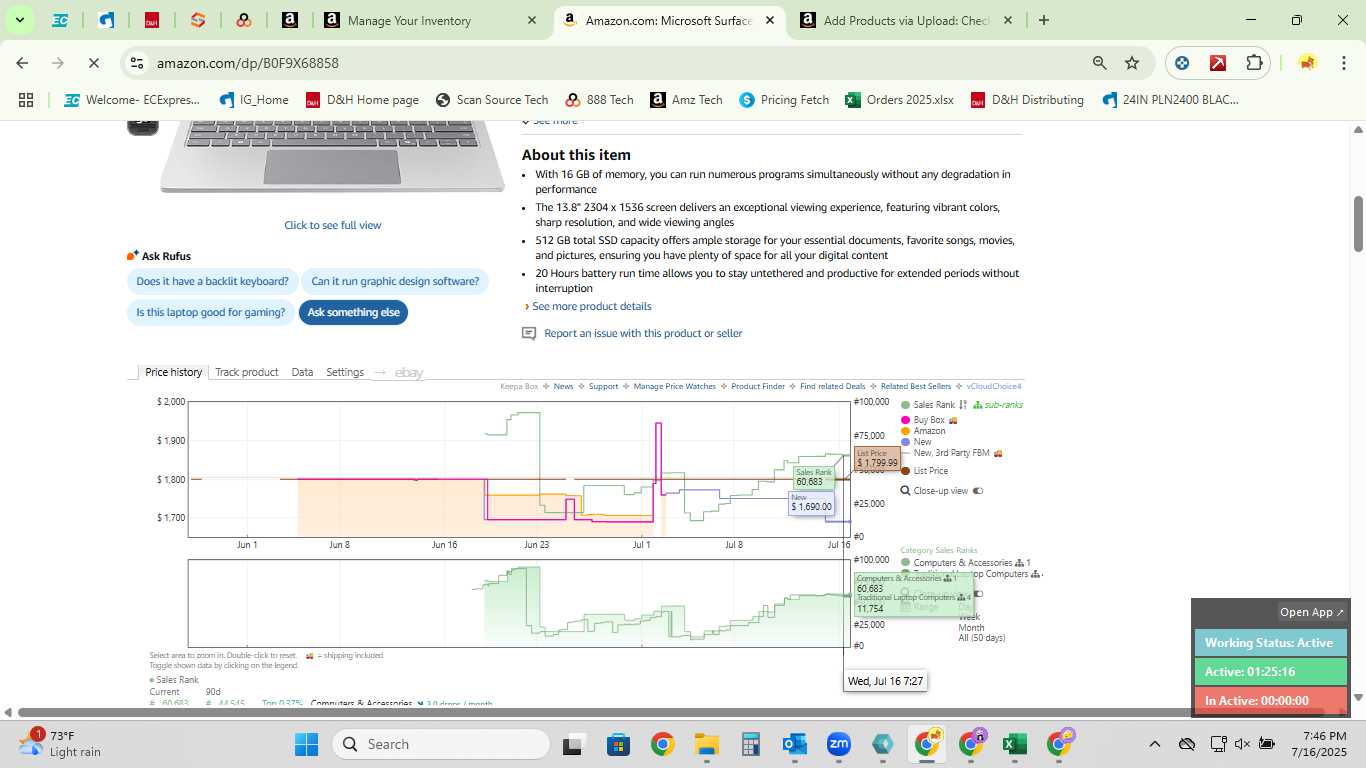Viewport: 1366px width, 768px height.
Task: Open the orange S pinned tab
Action: [198, 20]
